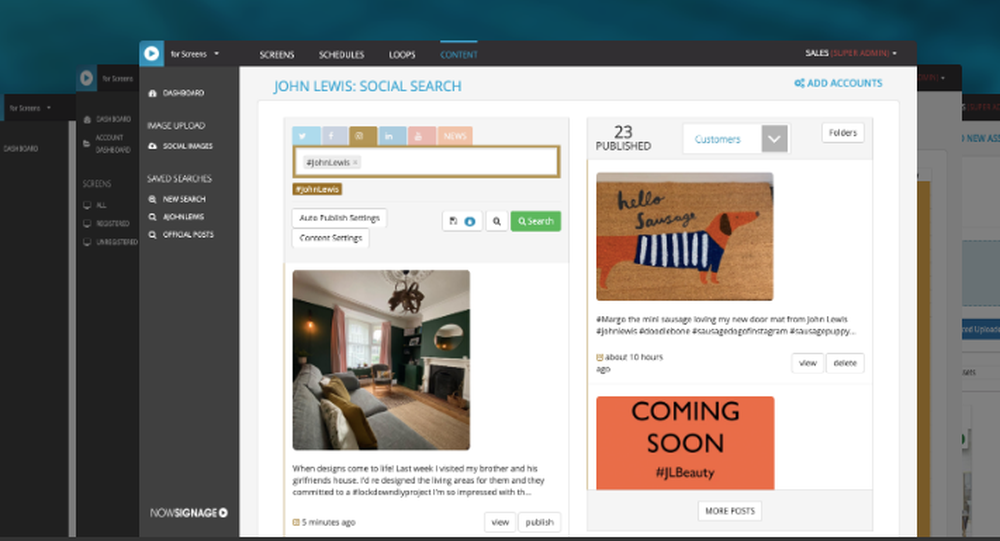Click the brown #JohnLewis hashtag label
This screenshot has height=541, width=1000.
click(x=317, y=189)
